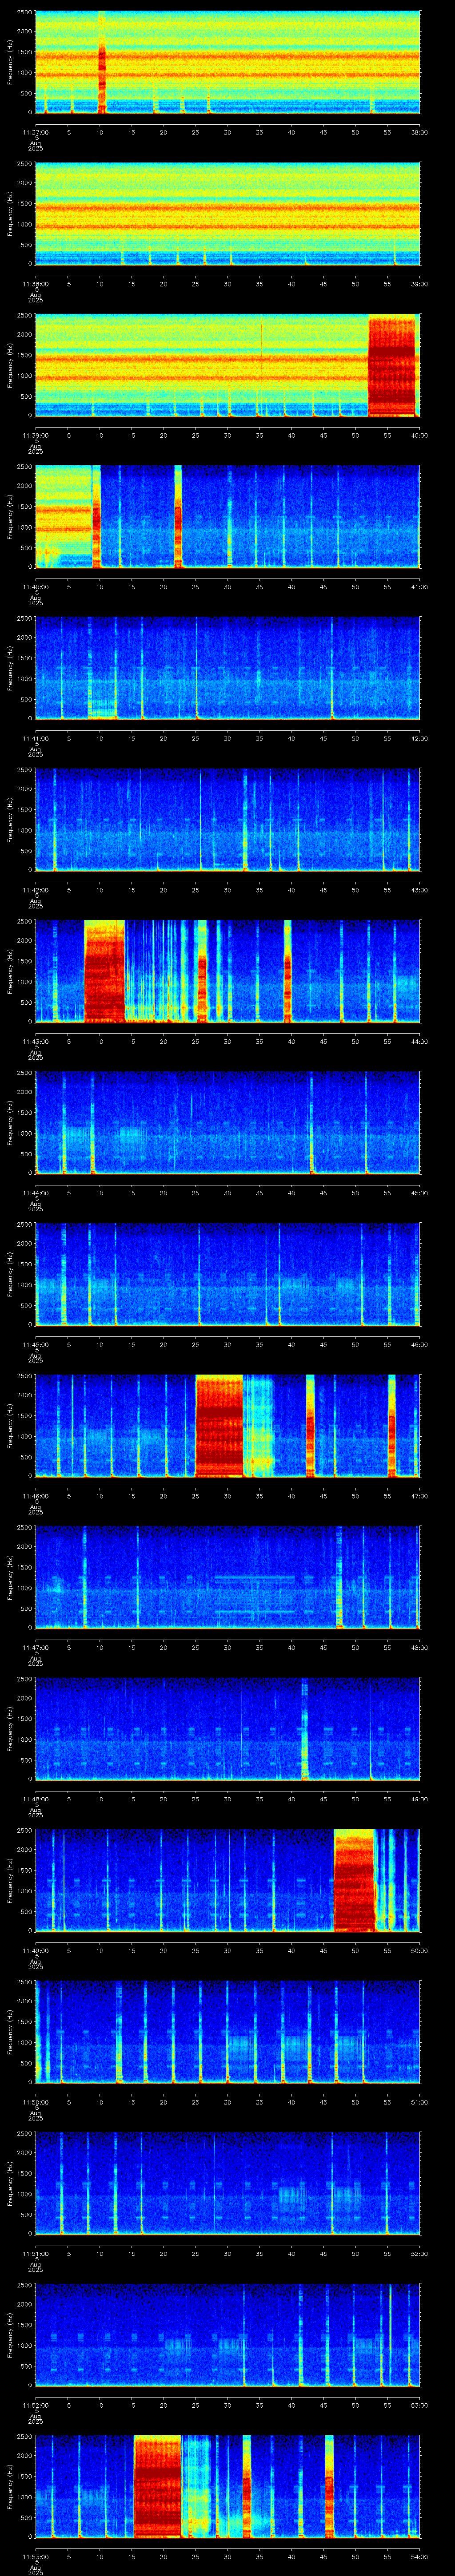Click the spectrogram panel starting at 11:41:00
Image resolution: width=455 pixels, height=2576 pixels.
click(x=228, y=668)
